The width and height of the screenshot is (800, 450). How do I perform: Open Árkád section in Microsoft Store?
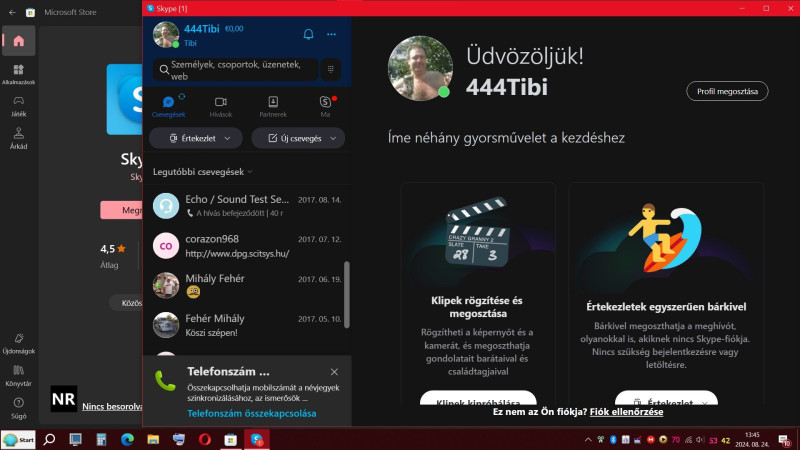tap(19, 139)
